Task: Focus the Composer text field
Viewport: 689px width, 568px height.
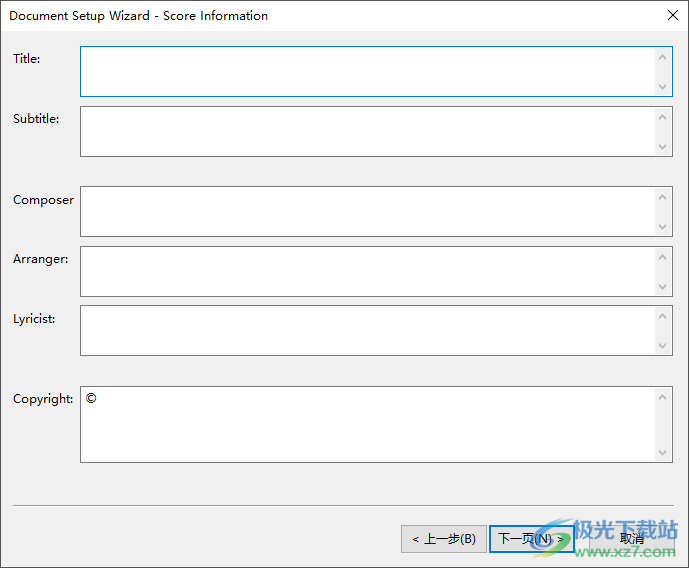Action: click(367, 211)
